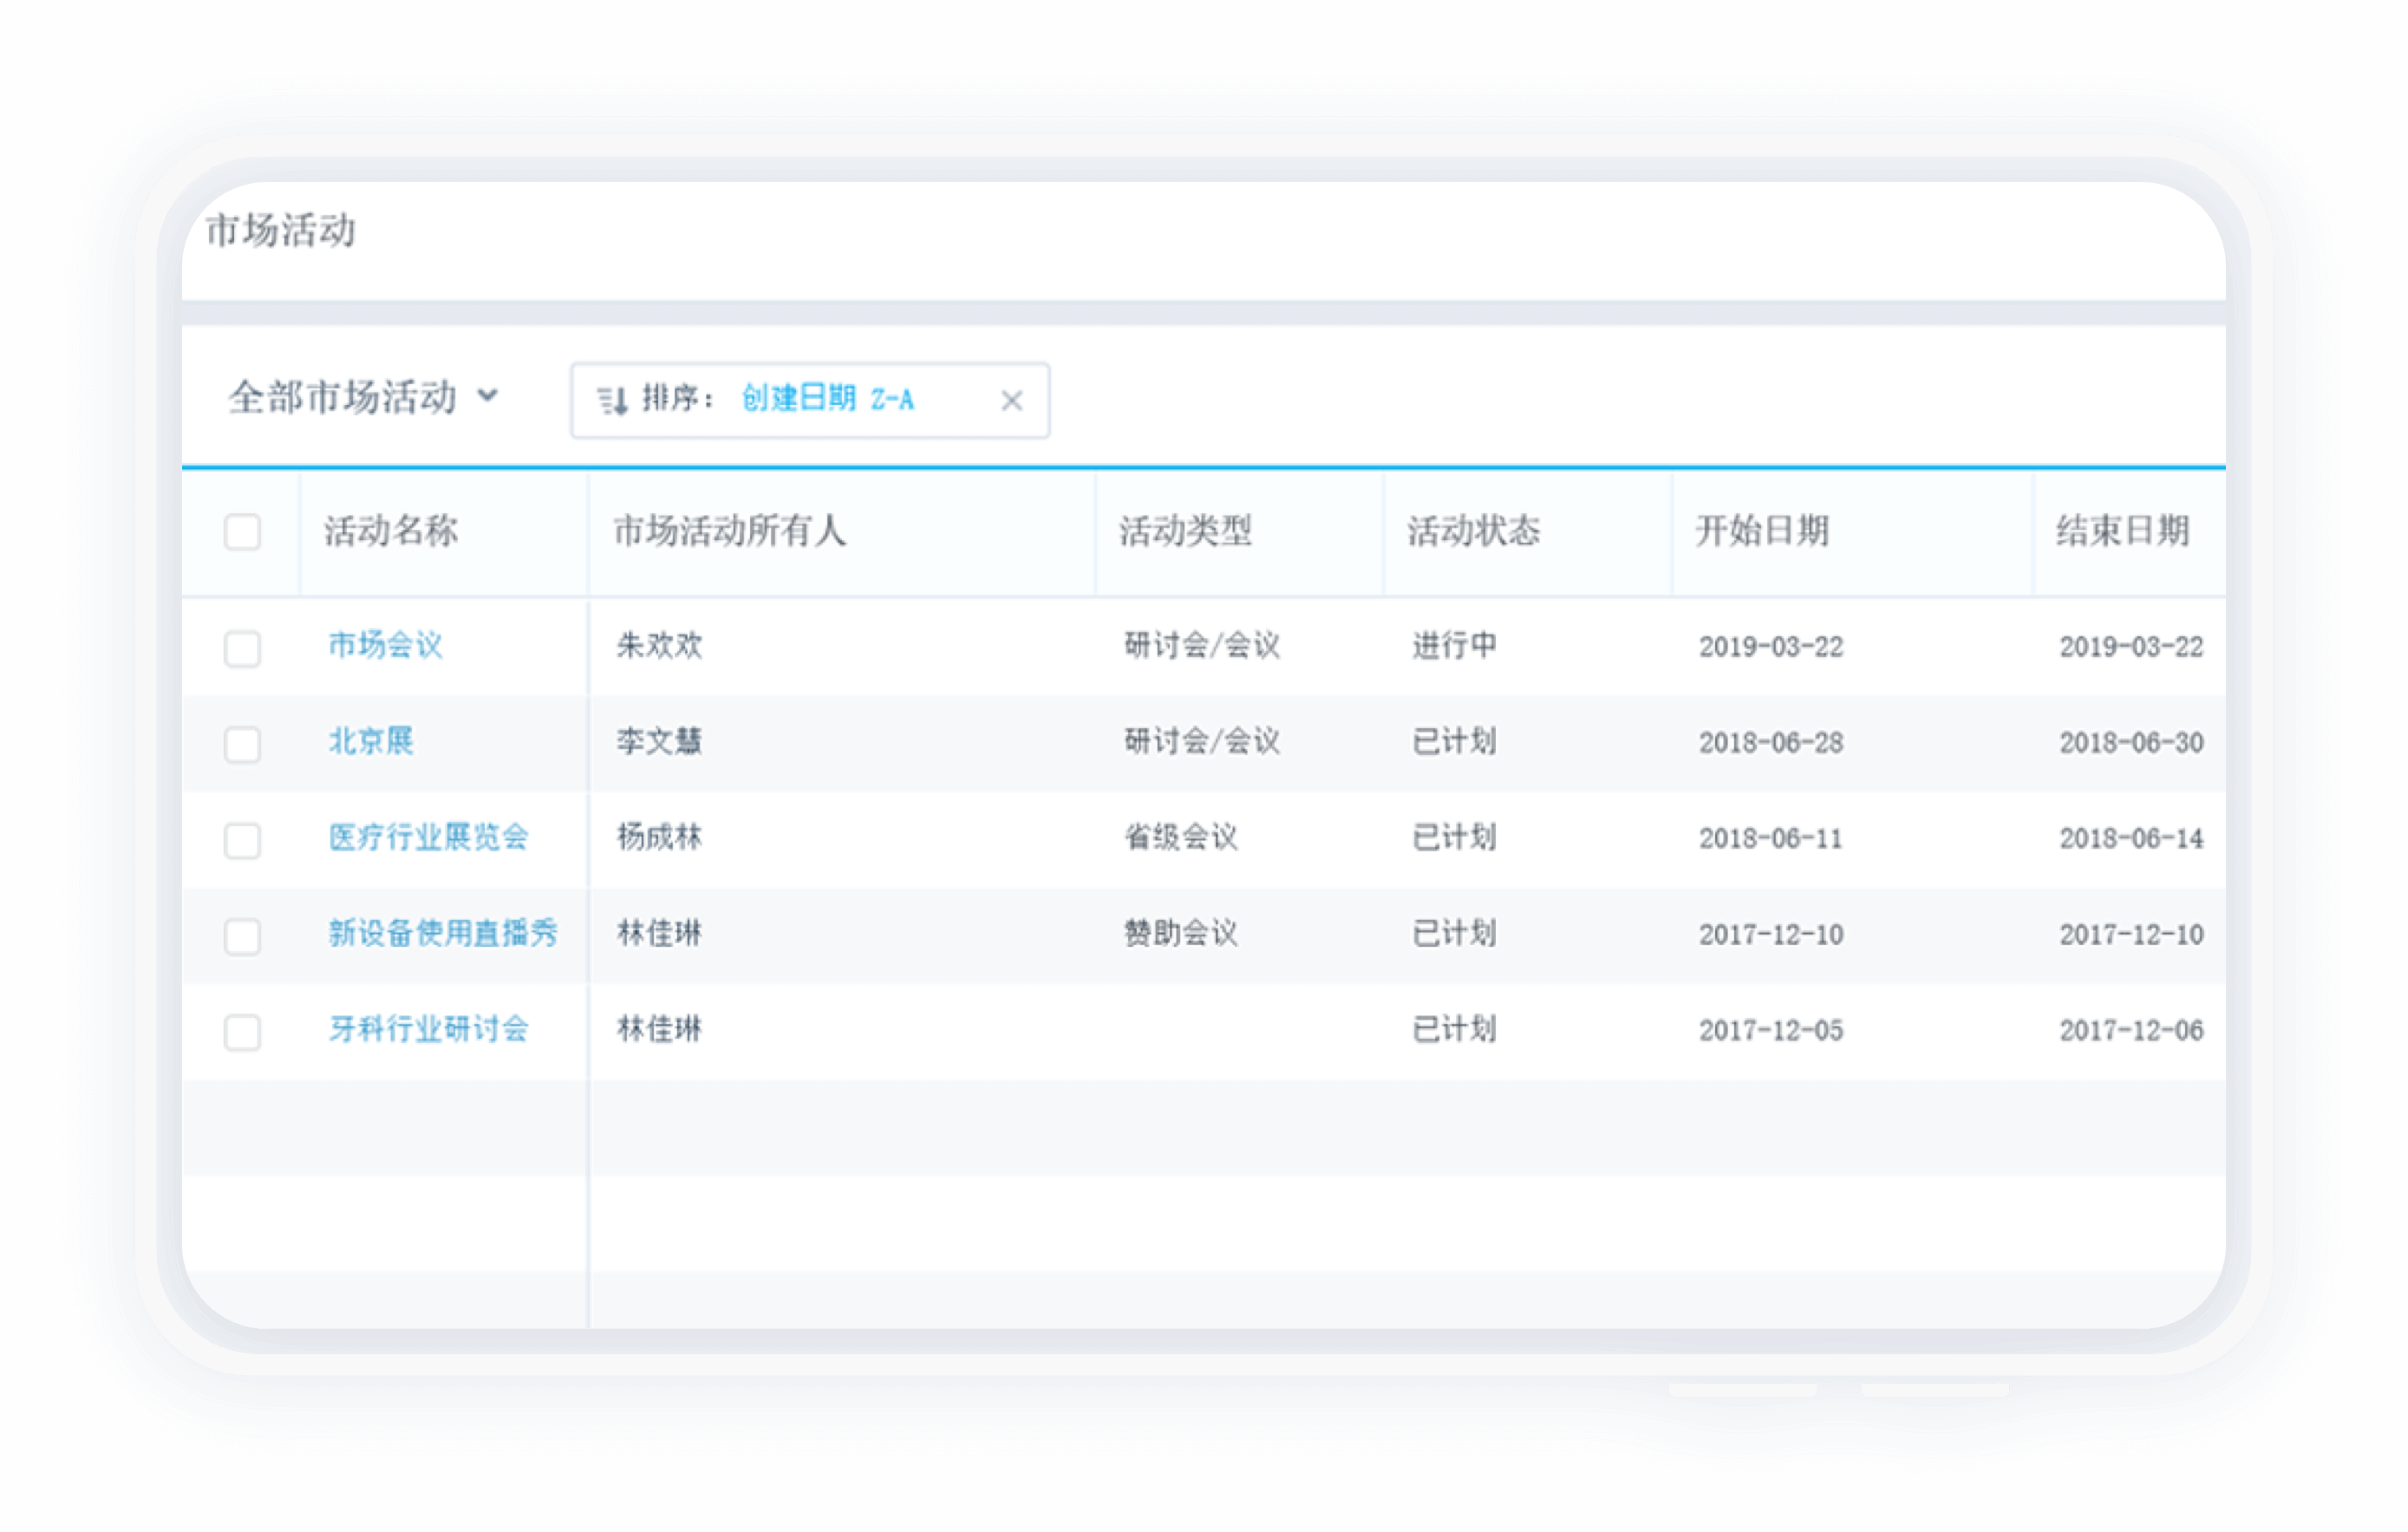Click the 市场活动所有人 column header
The width and height of the screenshot is (2408, 1532).
coord(730,531)
